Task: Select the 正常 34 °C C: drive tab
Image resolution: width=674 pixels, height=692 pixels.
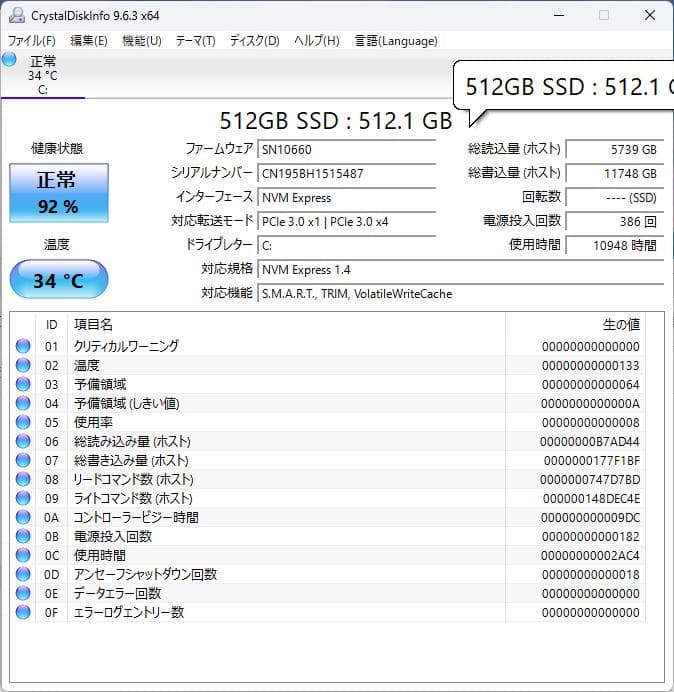Action: click(x=43, y=75)
